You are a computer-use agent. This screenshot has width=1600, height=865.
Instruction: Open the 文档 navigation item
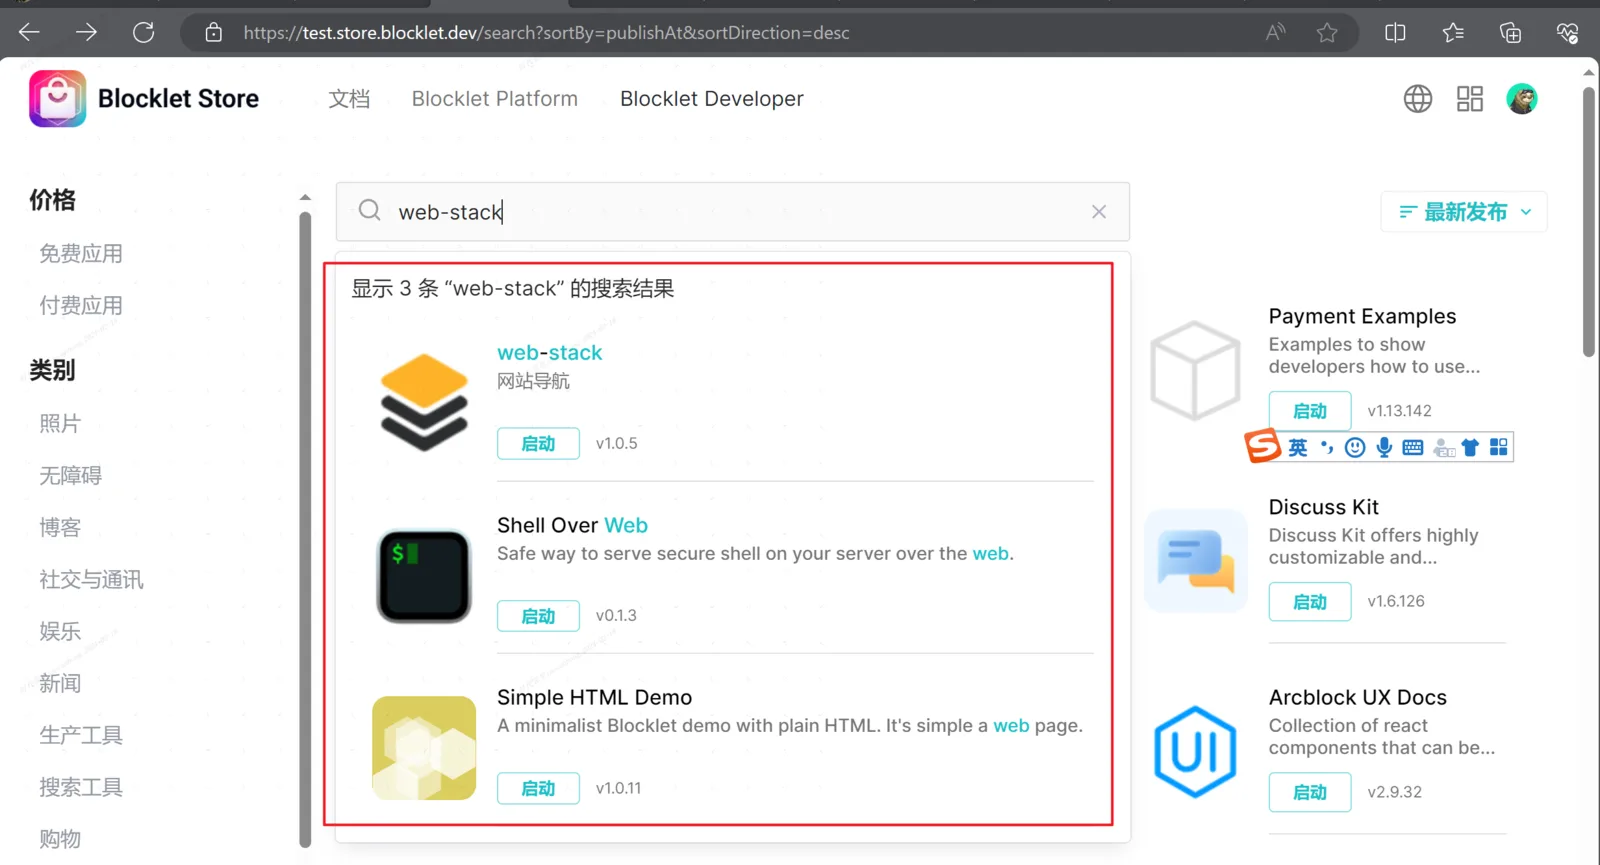pos(349,99)
